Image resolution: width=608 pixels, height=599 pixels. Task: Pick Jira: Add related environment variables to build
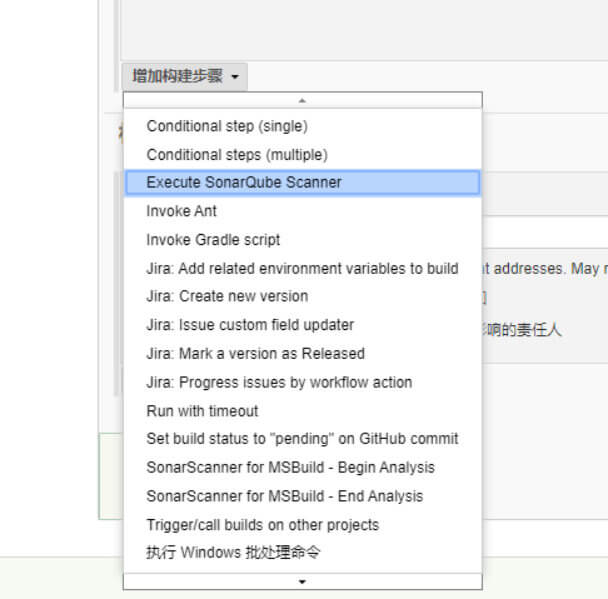pyautogui.click(x=302, y=268)
